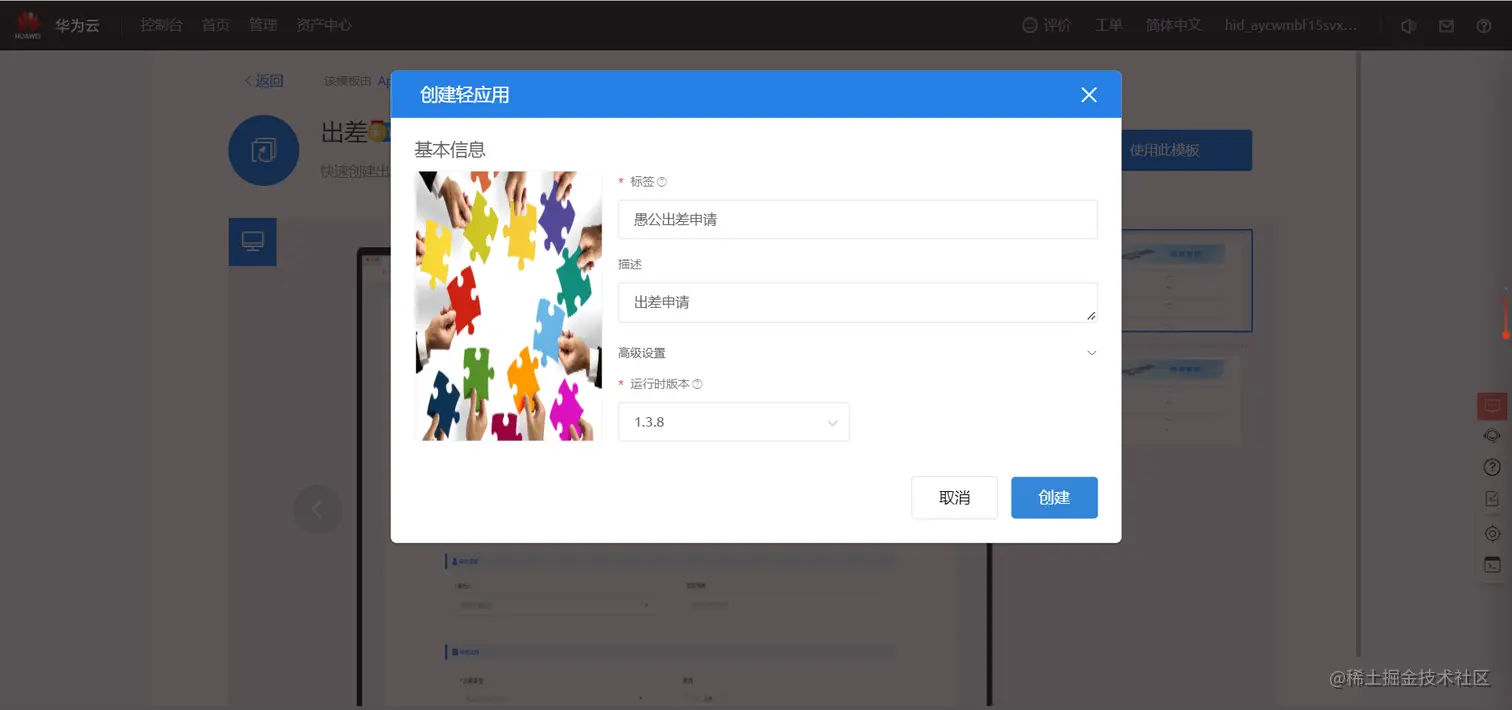1512x710 pixels.
Task: Collapse the 高级设置 section
Action: coord(1091,353)
